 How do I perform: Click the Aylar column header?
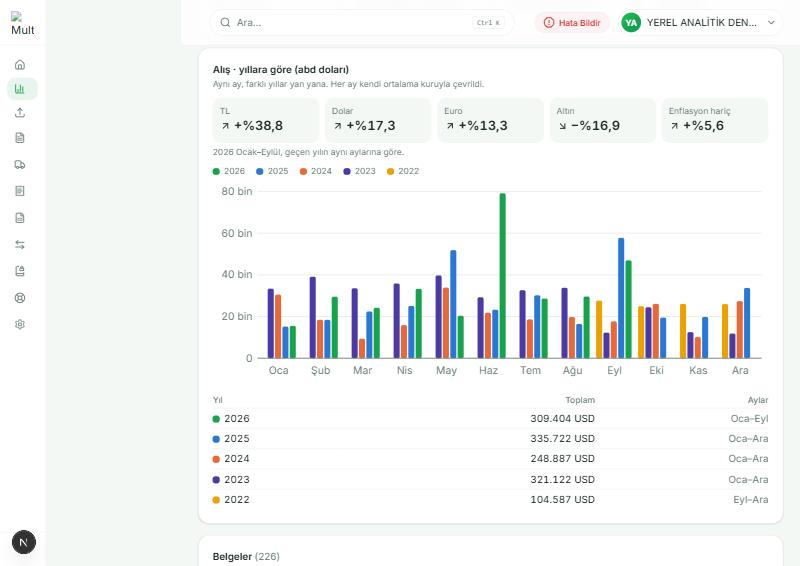758,400
